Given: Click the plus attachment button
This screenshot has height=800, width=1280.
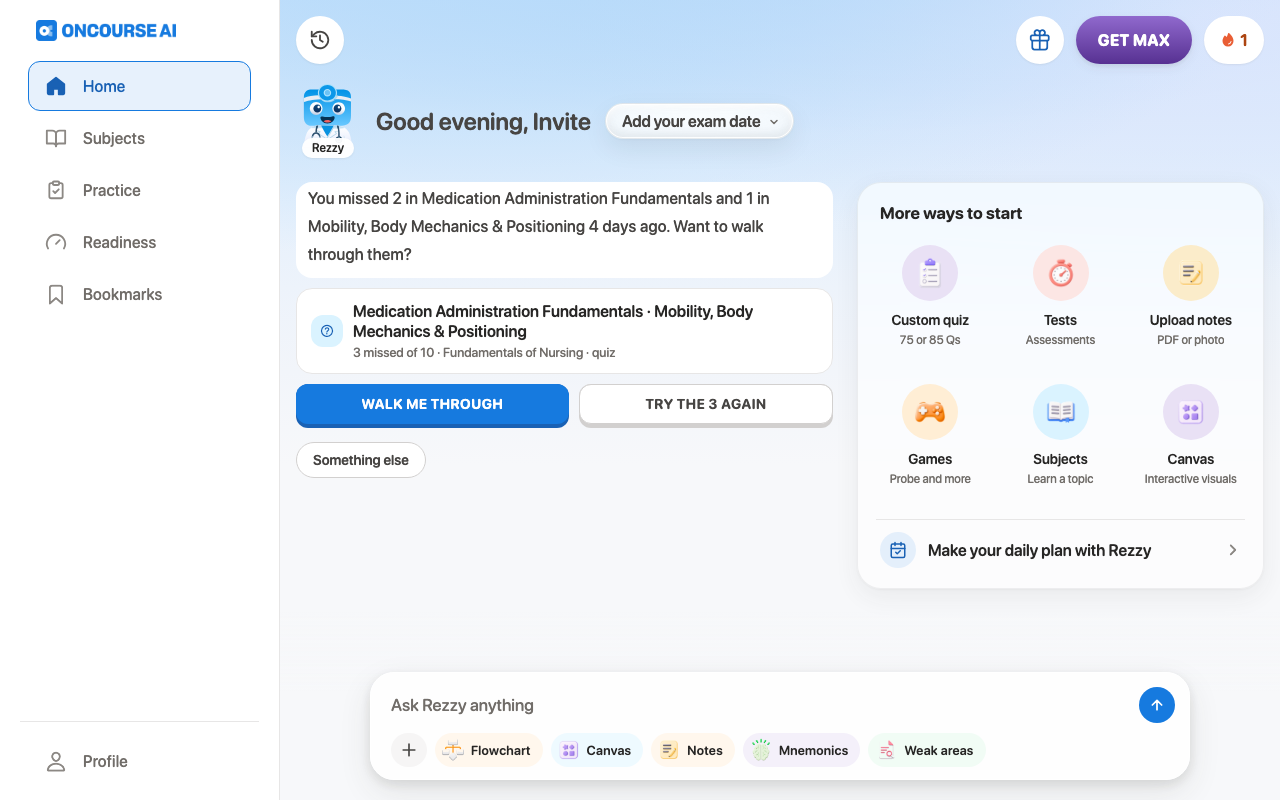Looking at the screenshot, I should [x=409, y=750].
